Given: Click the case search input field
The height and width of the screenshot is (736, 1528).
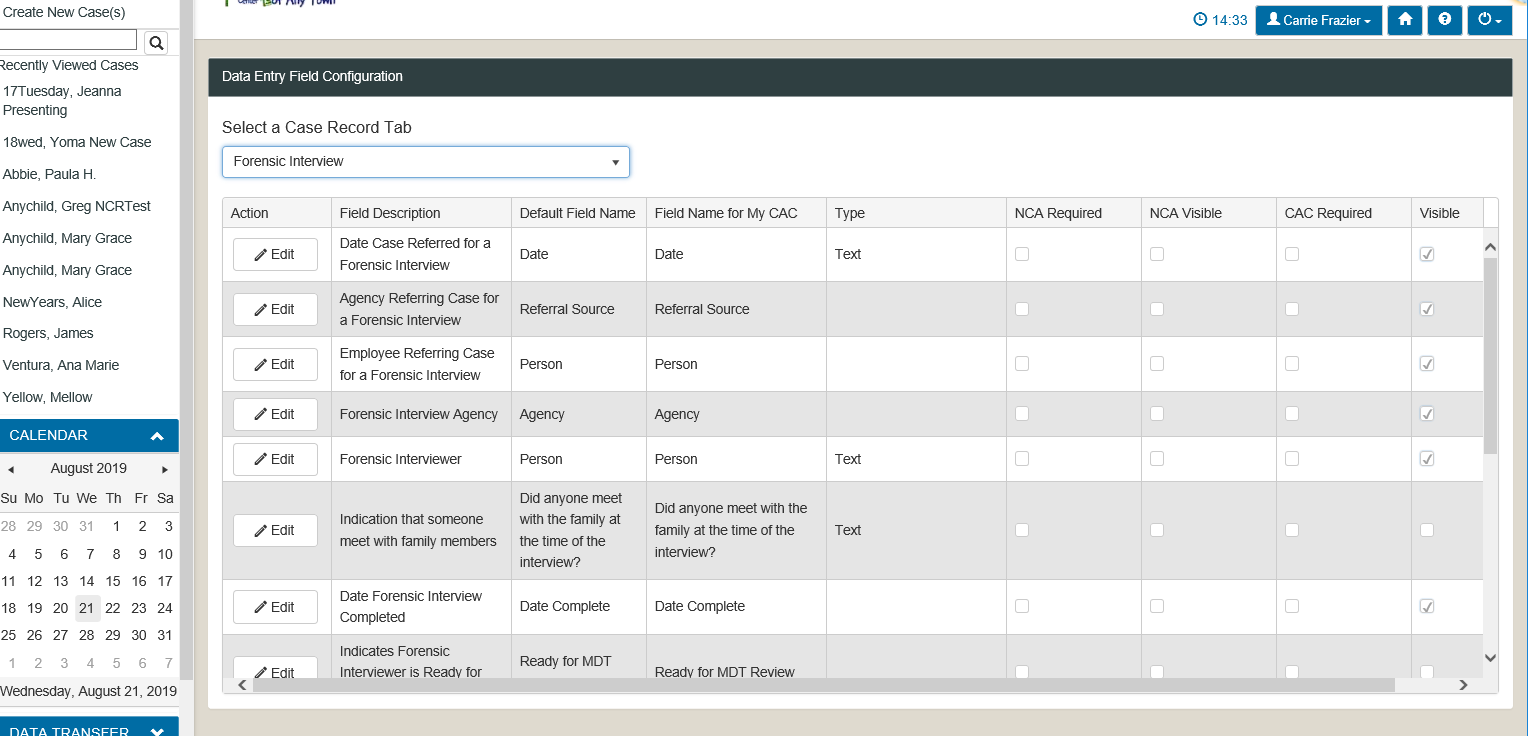Looking at the screenshot, I should 68,40.
